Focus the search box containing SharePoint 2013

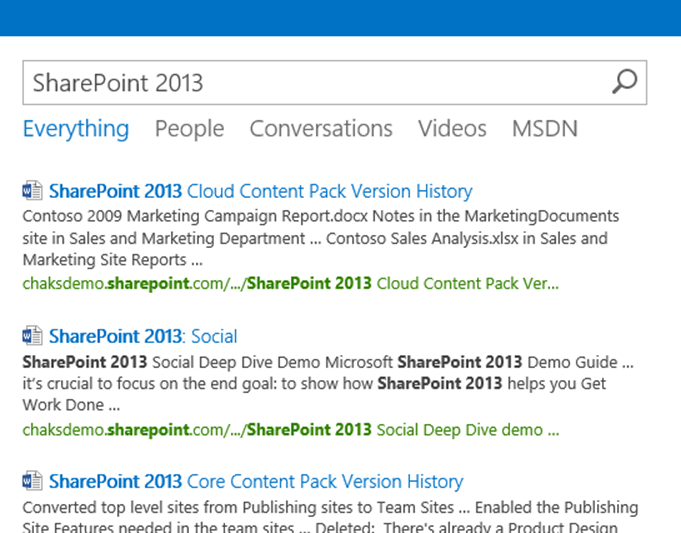300,82
